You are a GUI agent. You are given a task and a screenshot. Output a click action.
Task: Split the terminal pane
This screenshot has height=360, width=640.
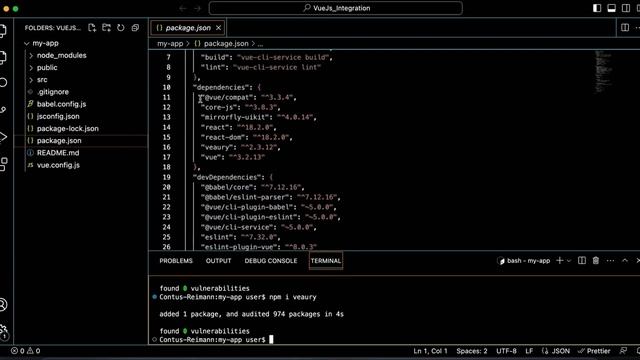click(582, 260)
